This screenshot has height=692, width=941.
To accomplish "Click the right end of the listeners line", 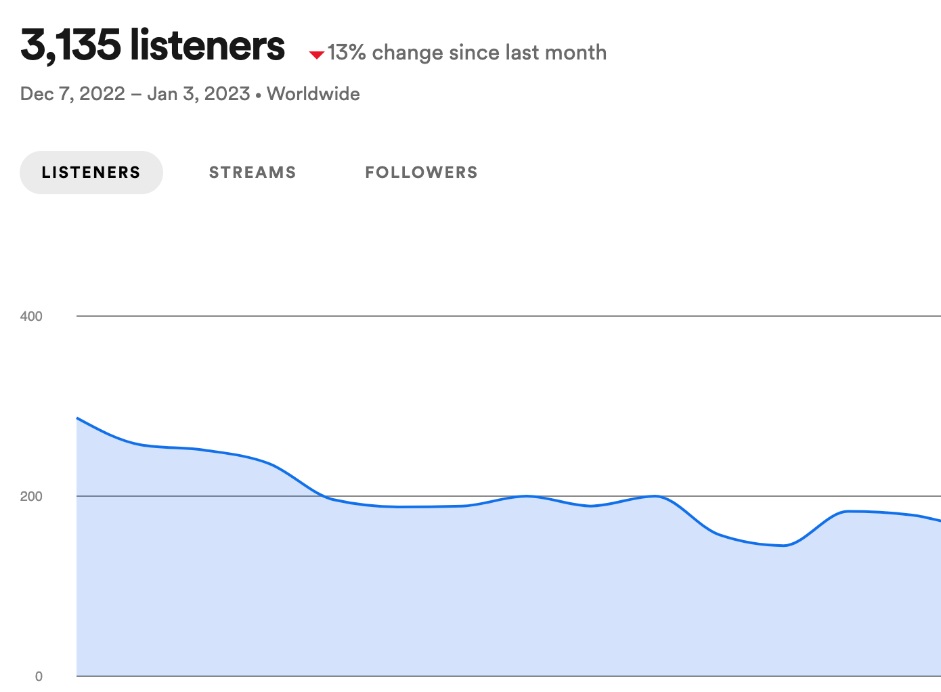I will click(939, 520).
